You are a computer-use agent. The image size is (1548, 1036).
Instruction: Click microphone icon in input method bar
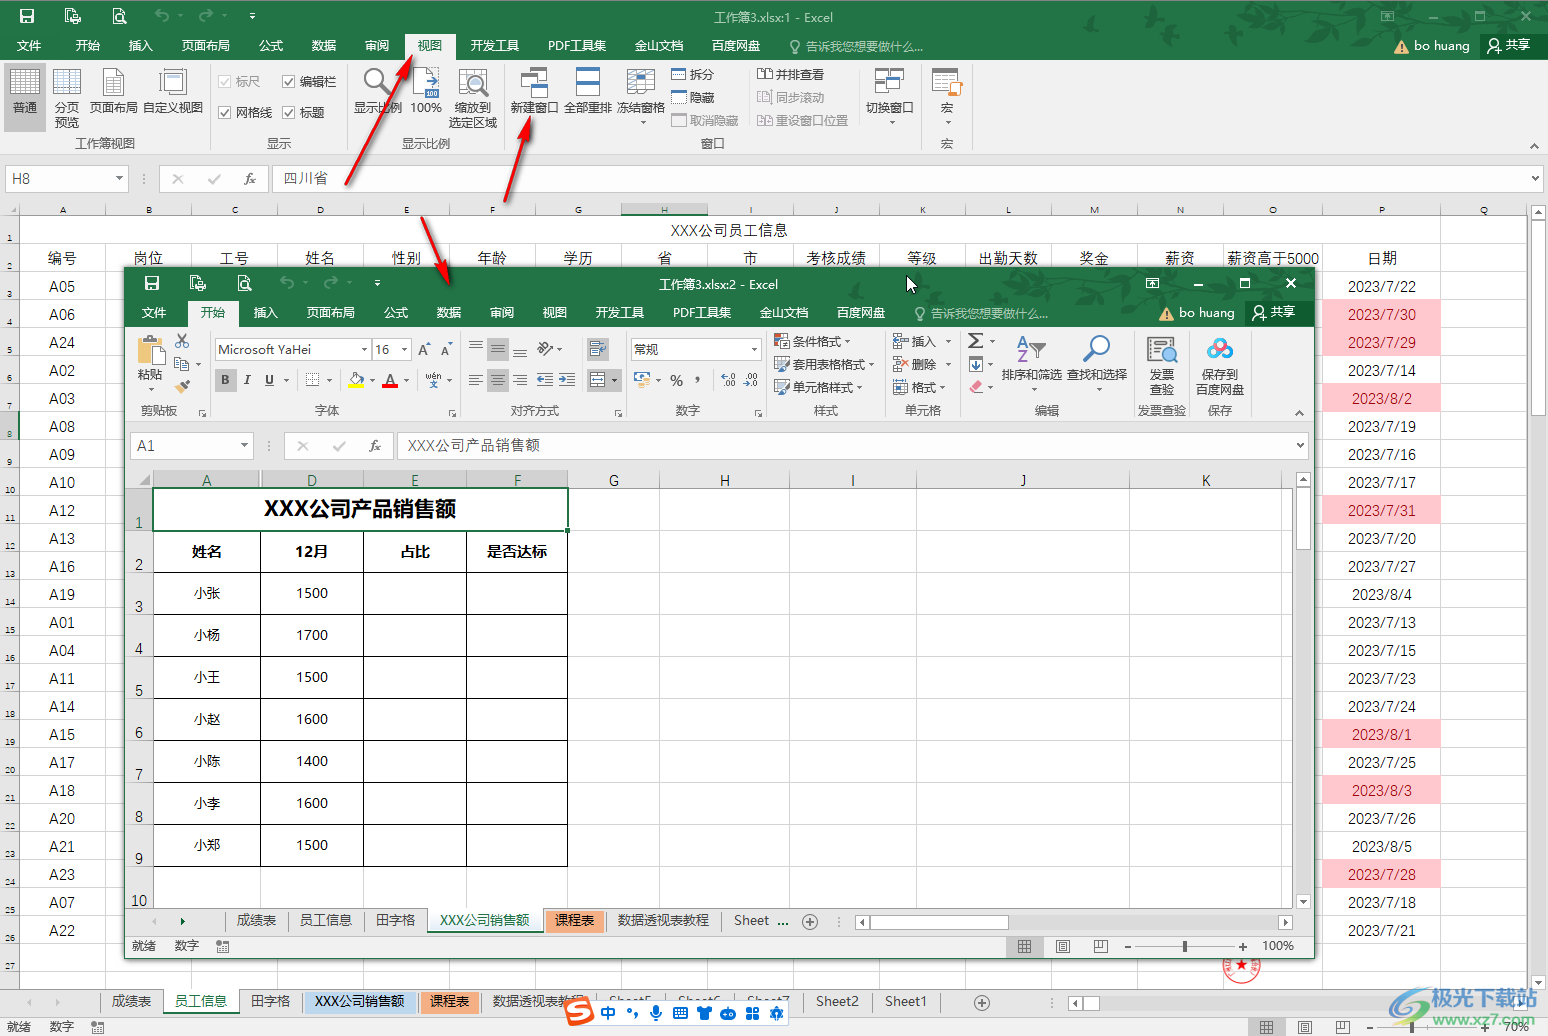point(656,1013)
